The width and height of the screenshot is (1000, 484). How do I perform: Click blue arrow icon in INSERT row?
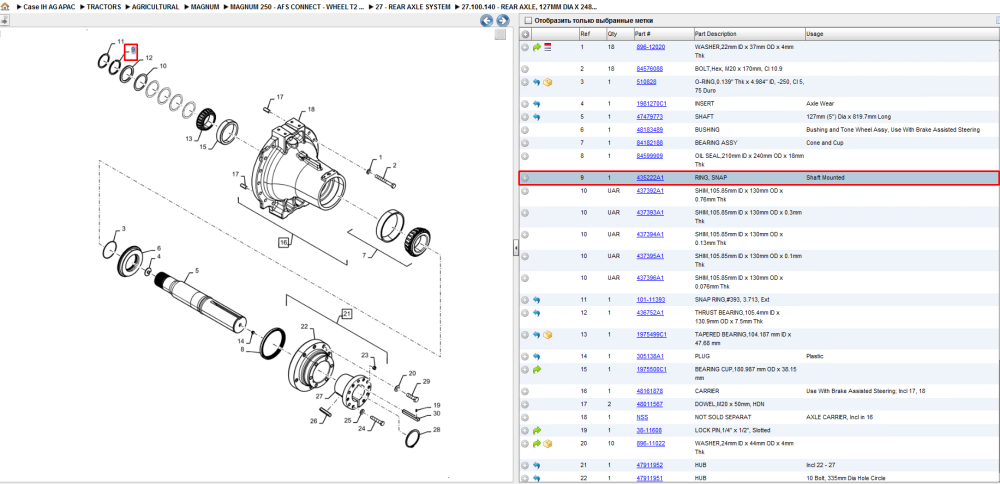pos(537,103)
